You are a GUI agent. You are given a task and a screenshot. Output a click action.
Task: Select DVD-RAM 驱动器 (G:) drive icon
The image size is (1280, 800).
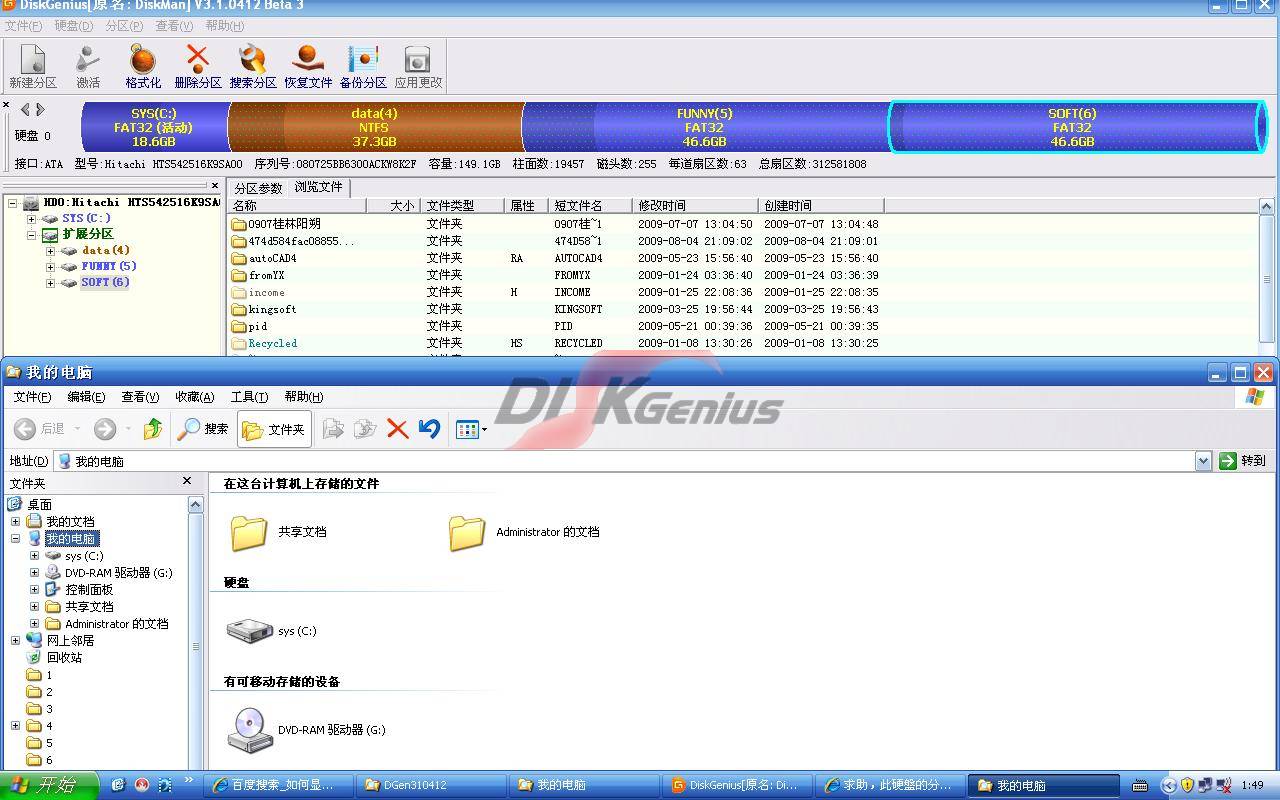[x=249, y=730]
